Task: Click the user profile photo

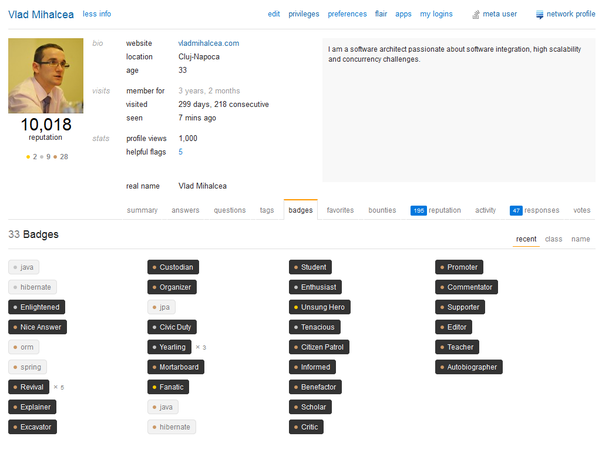Action: point(46,76)
